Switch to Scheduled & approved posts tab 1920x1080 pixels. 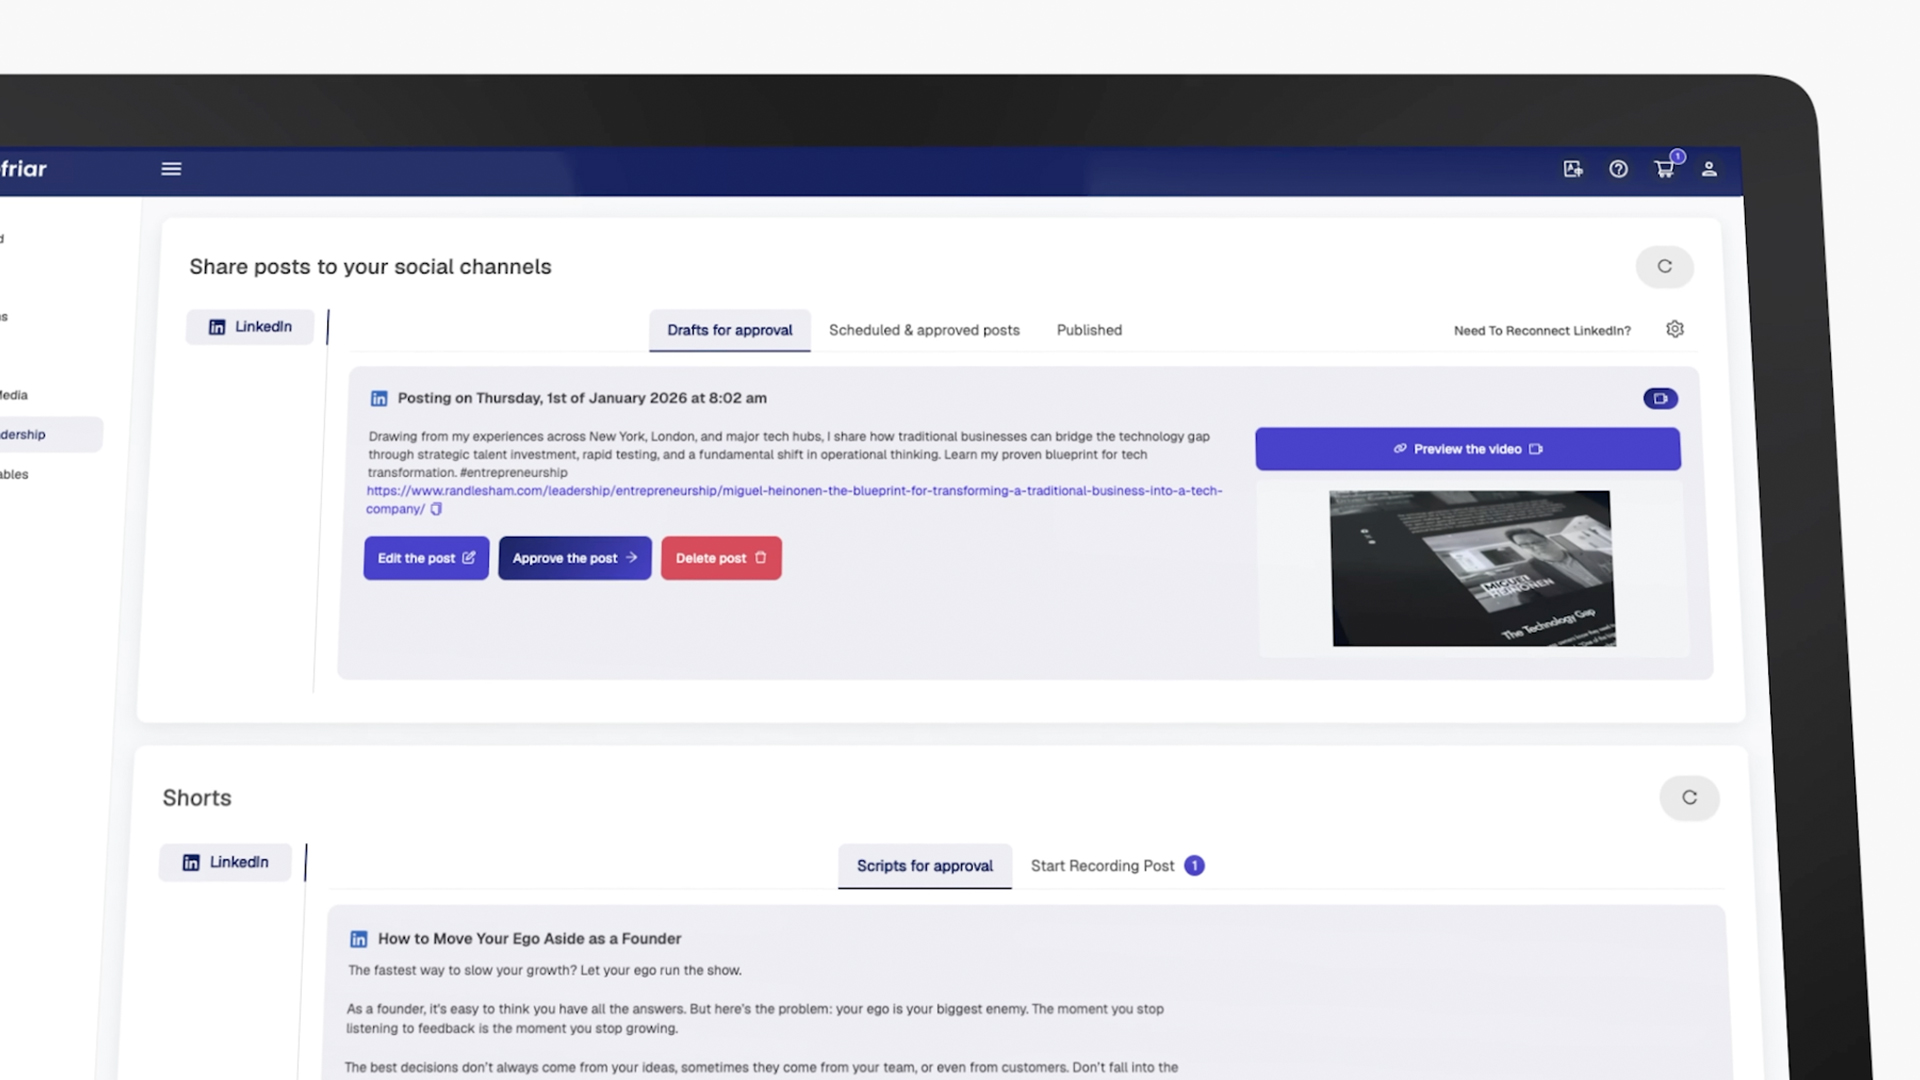(924, 330)
